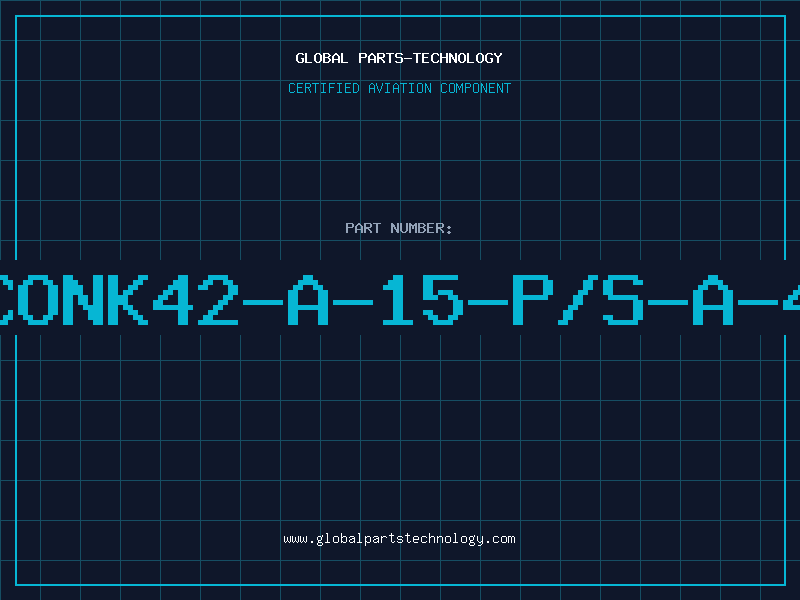Click the letter K in CONK42
Viewport: 800px width, 600px height.
coord(127,300)
